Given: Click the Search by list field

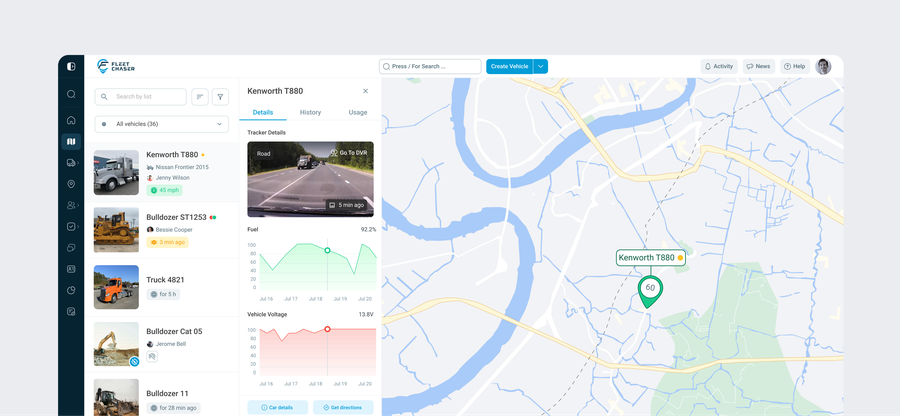Looking at the screenshot, I should [141, 97].
